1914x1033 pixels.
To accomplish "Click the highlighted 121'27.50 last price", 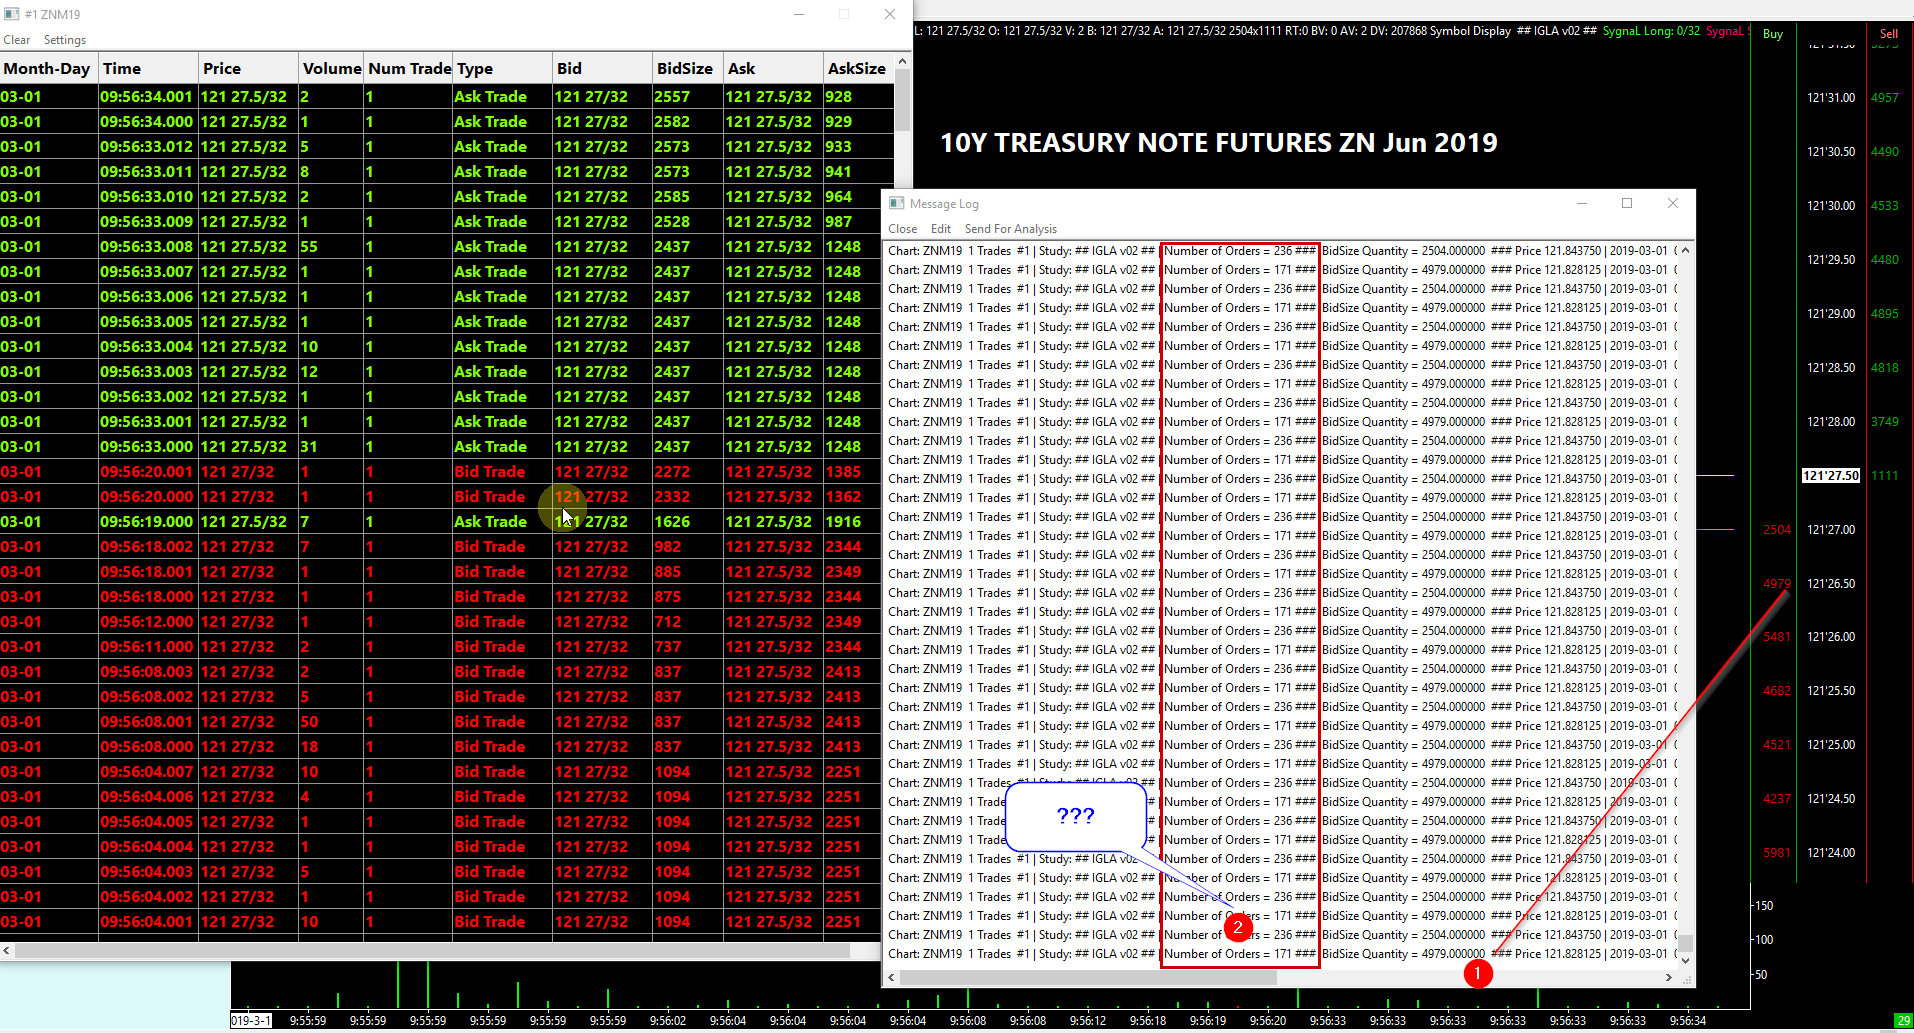I will pyautogui.click(x=1831, y=476).
